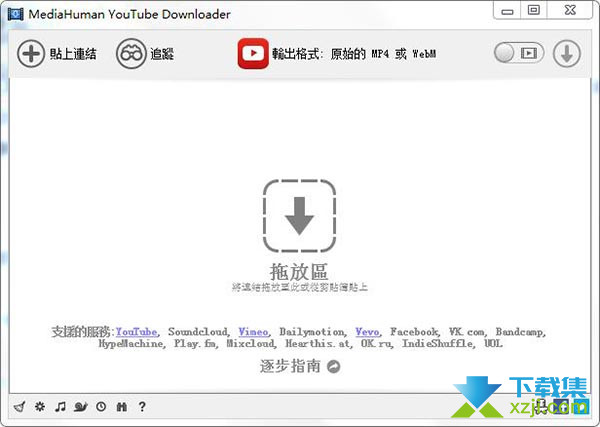The image size is (600, 427).
Task: Click the IndieShuffle service text
Action: tap(437, 344)
